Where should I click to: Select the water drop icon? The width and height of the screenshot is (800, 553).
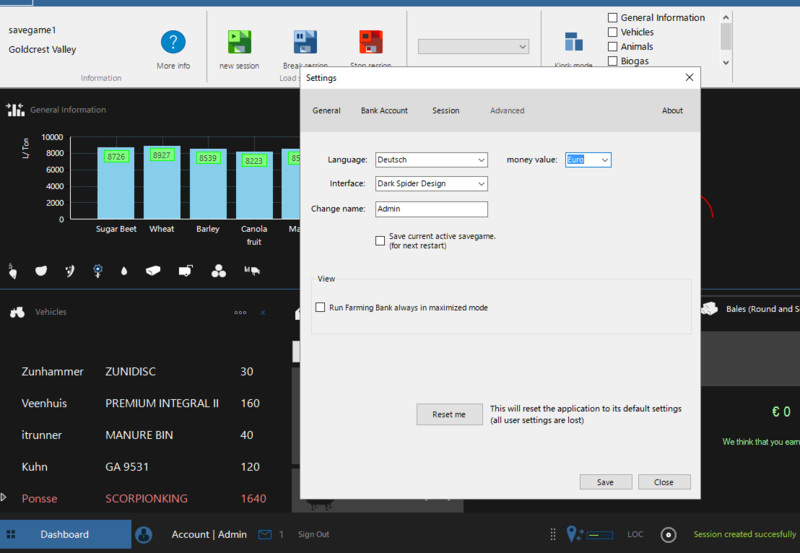[124, 270]
